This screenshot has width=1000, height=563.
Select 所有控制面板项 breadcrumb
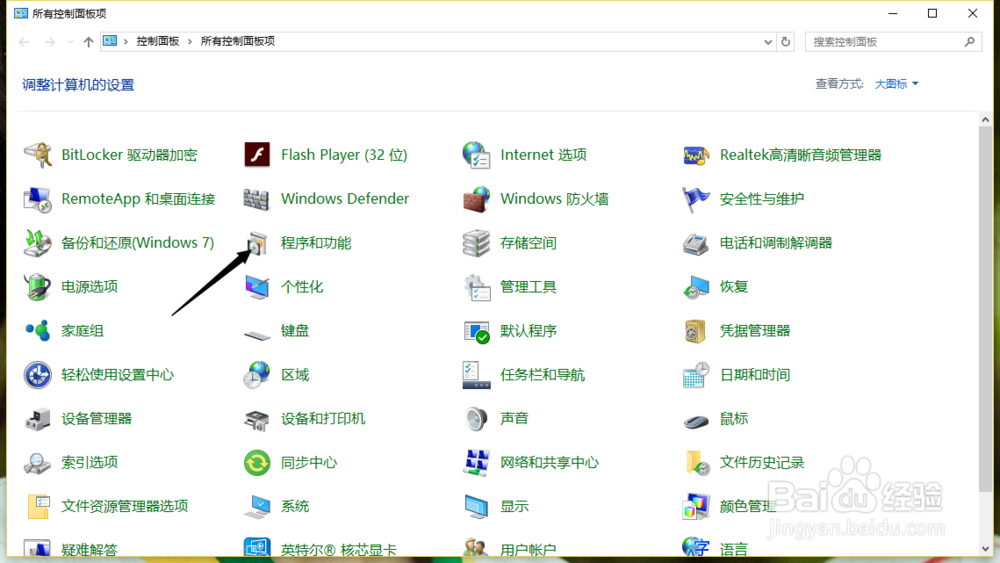[237, 41]
